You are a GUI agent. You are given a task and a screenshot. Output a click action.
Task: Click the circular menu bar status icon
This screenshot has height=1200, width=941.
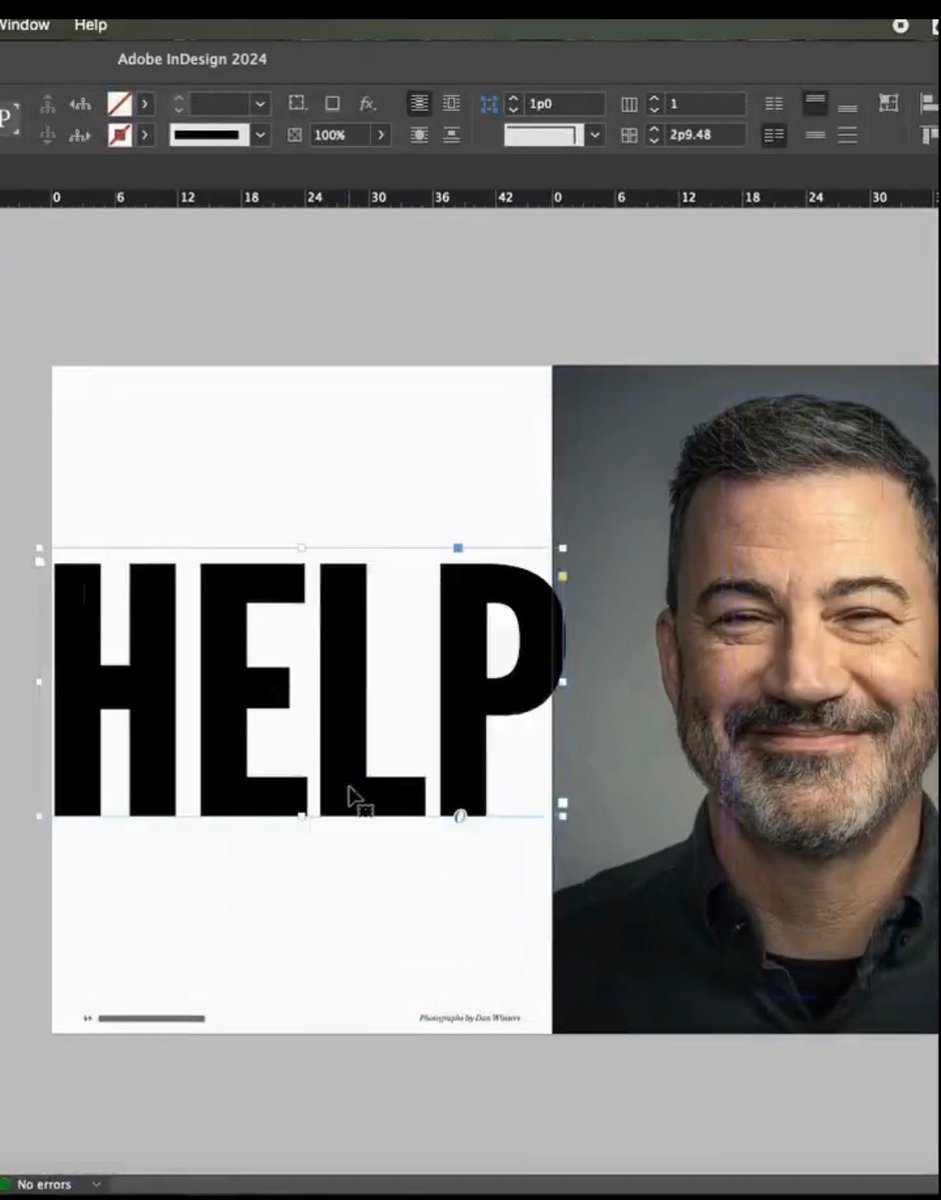point(901,25)
